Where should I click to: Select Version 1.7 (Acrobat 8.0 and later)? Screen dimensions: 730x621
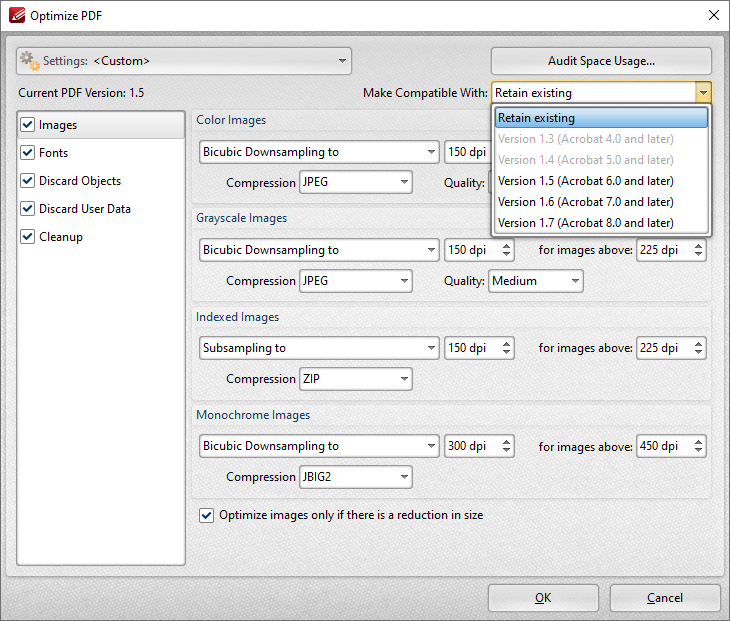pos(601,223)
